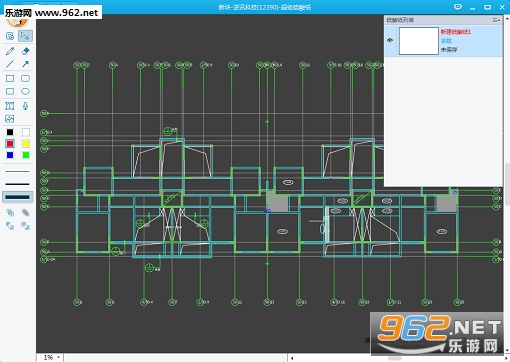The height and width of the screenshot is (362, 510).
Task: Open the 1% zoom level dropdown
Action: [59, 357]
